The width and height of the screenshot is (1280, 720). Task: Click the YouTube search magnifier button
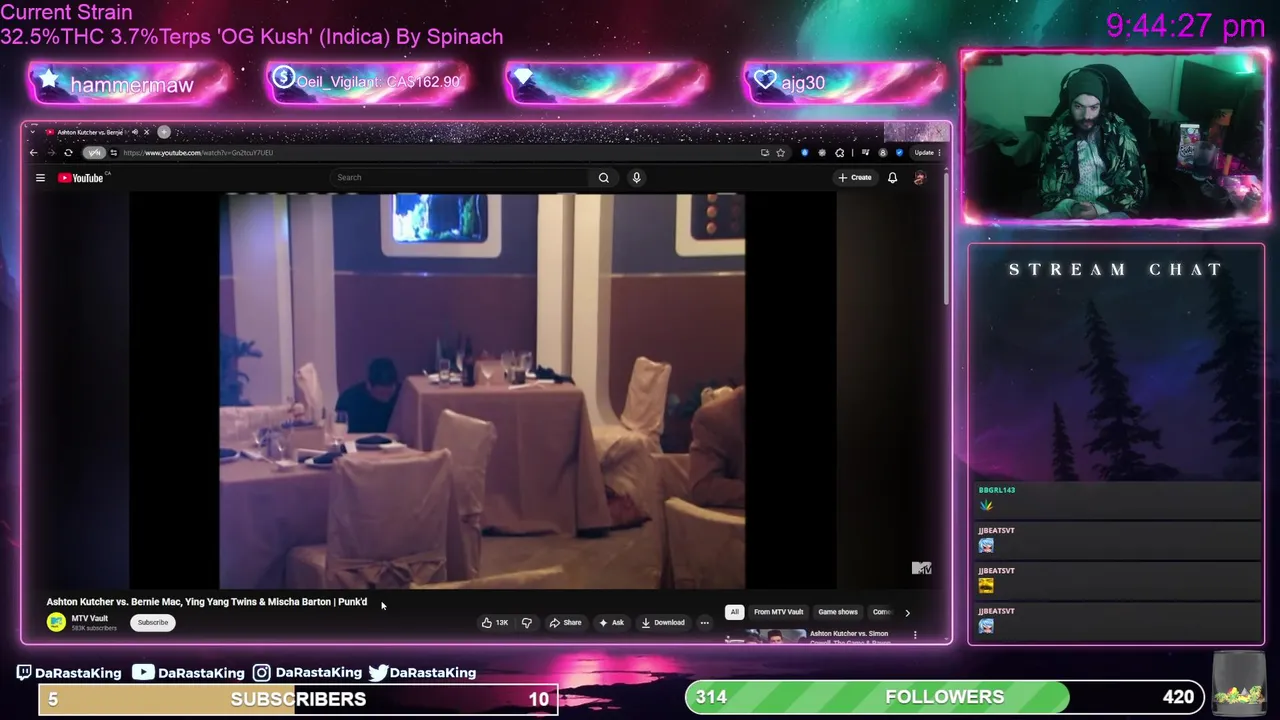[603, 178]
